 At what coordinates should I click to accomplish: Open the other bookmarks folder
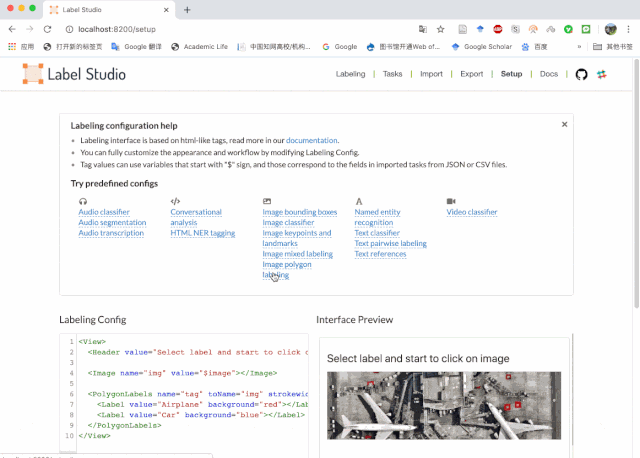613,47
